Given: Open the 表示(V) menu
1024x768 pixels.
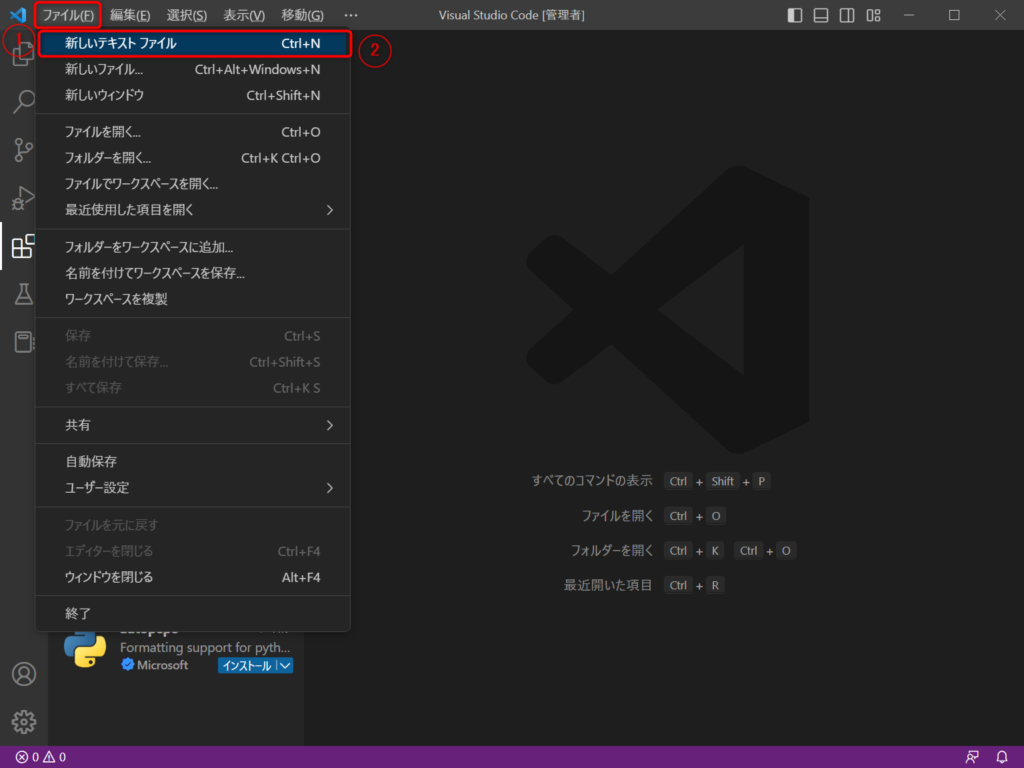Looking at the screenshot, I should point(244,15).
